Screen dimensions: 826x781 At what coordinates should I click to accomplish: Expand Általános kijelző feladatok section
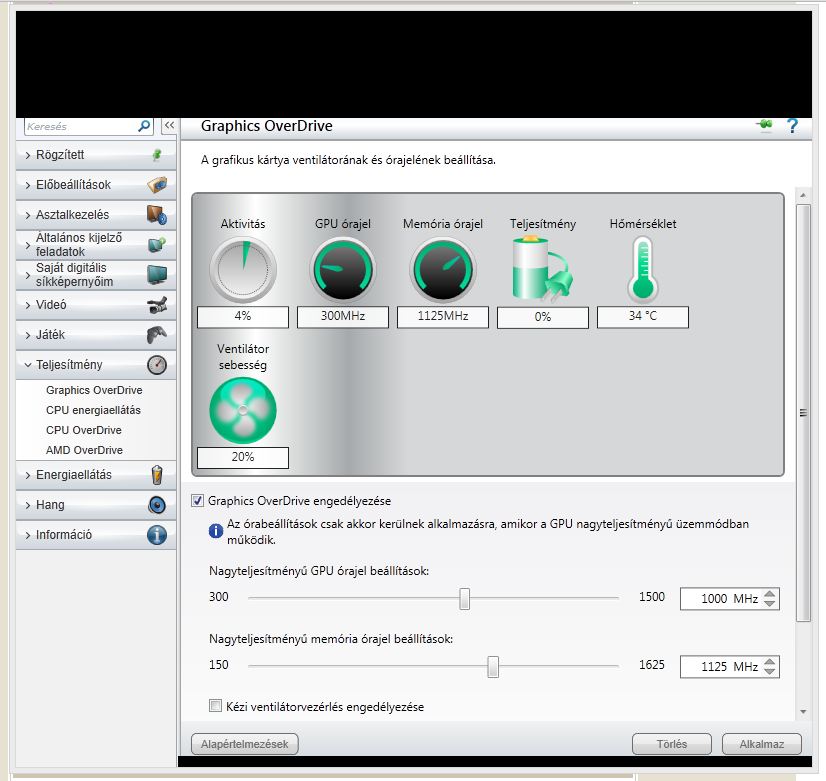click(x=96, y=244)
